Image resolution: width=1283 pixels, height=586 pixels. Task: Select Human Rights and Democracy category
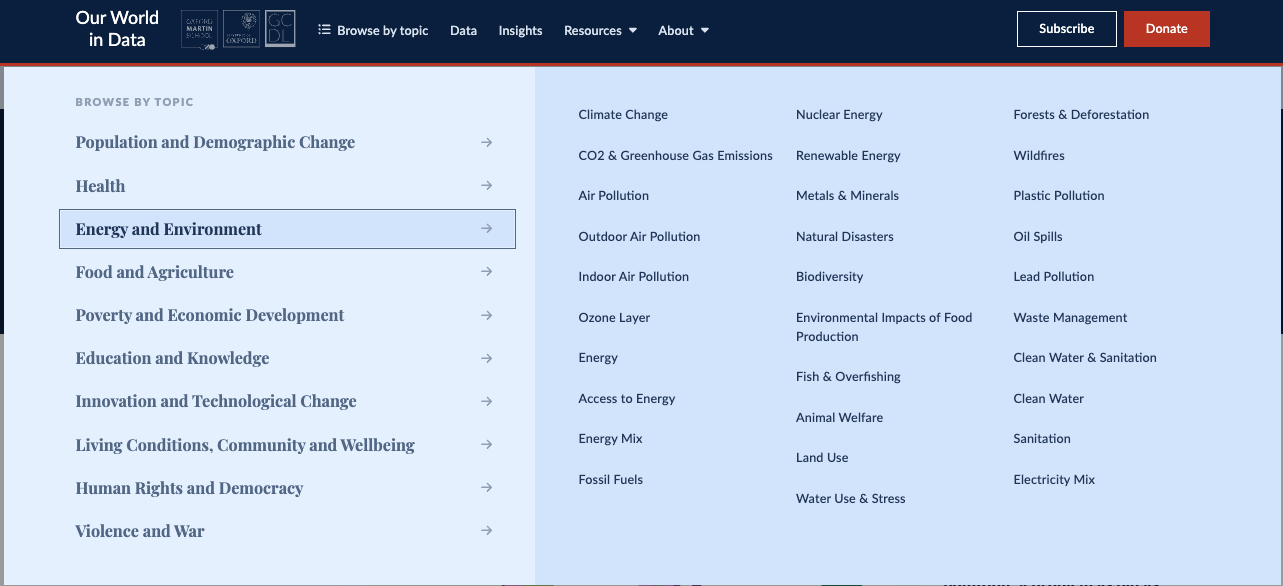[x=189, y=488]
